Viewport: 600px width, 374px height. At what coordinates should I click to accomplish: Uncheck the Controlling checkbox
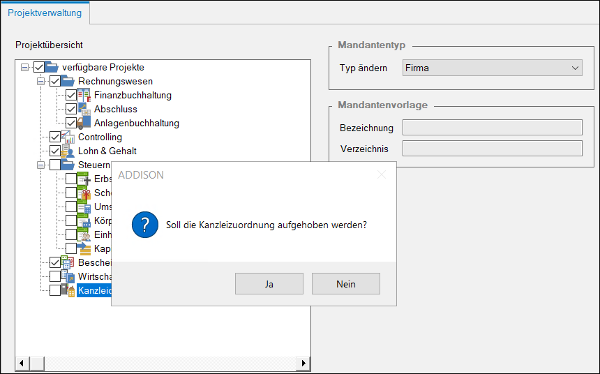55,137
